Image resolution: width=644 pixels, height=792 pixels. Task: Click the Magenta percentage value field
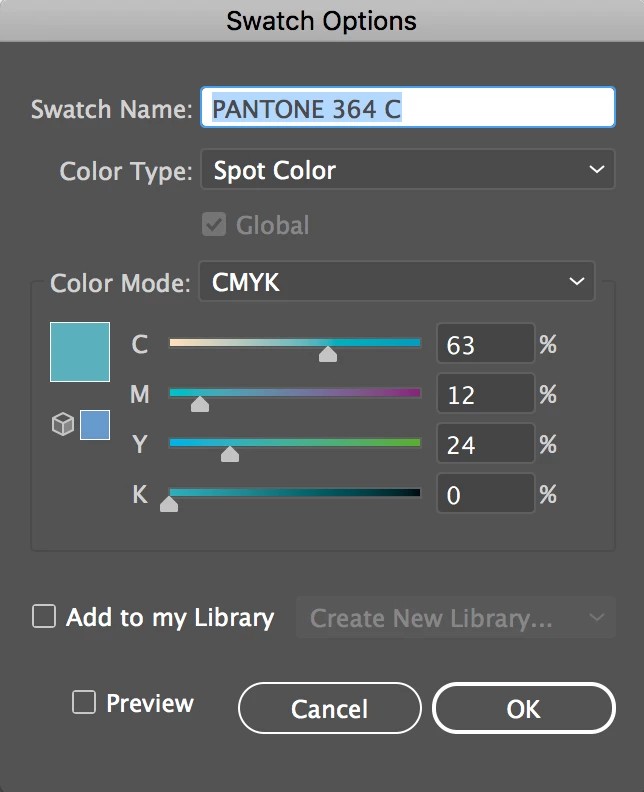(485, 395)
